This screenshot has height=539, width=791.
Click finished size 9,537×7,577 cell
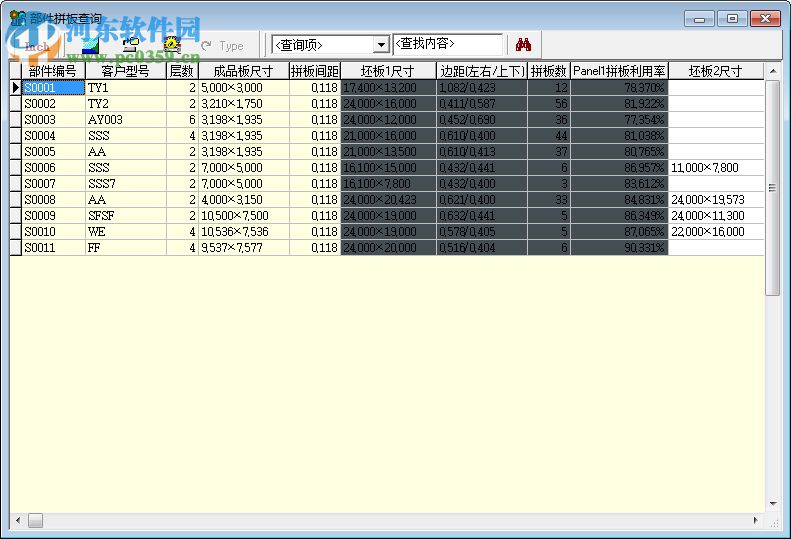point(244,248)
